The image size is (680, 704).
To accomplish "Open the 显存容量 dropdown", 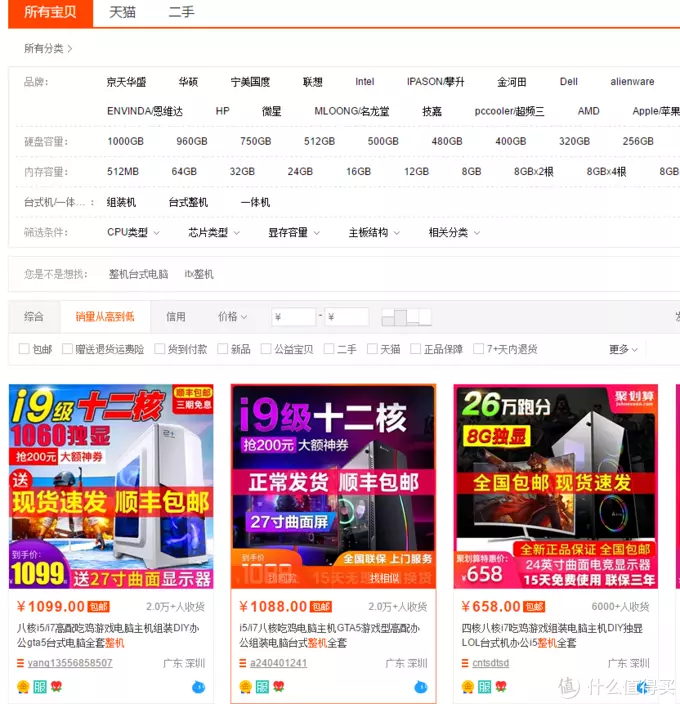I will point(294,233).
